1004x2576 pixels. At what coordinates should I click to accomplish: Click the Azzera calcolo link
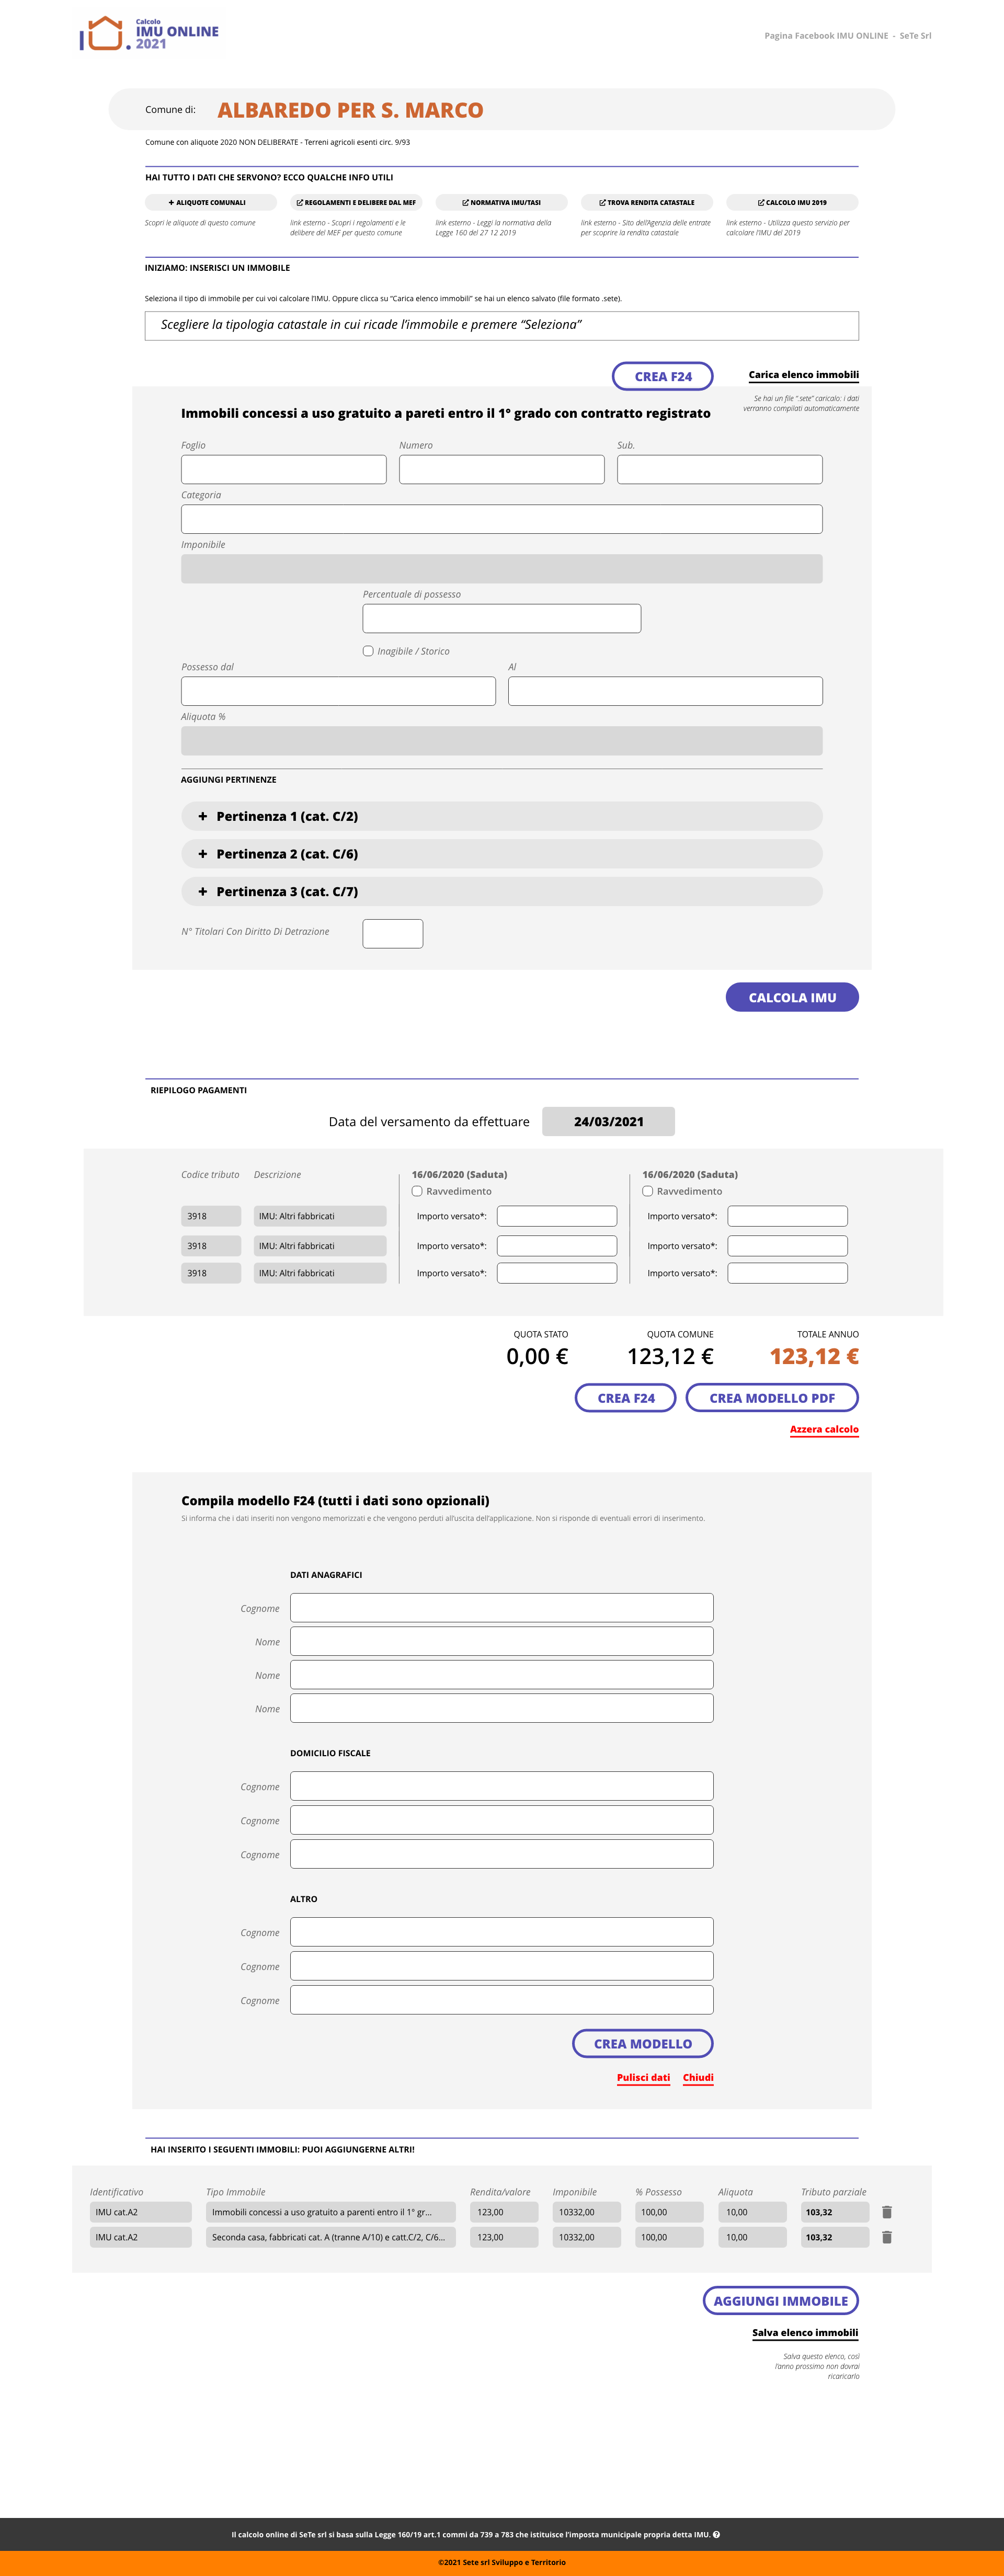[x=823, y=1429]
